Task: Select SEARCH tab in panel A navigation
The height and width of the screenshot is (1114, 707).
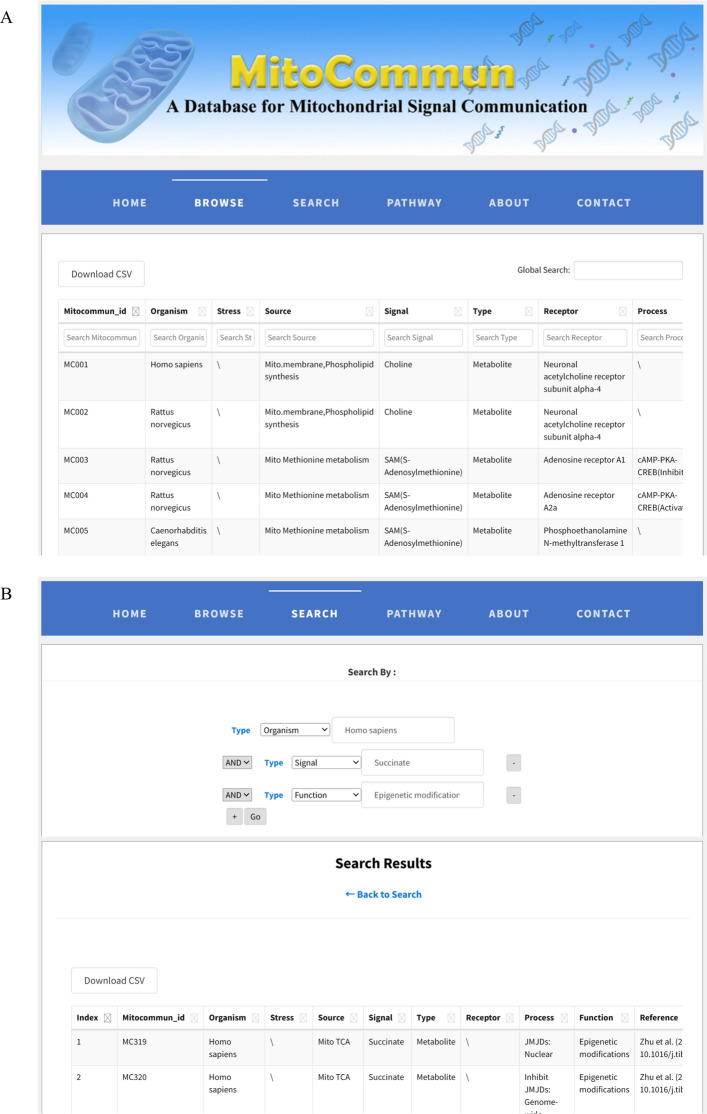Action: 315,202
